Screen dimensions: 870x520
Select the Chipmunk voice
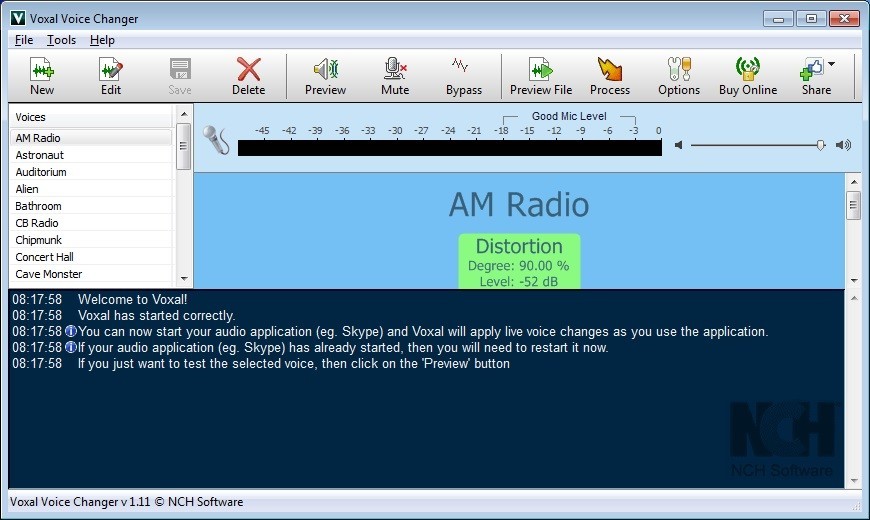point(91,240)
